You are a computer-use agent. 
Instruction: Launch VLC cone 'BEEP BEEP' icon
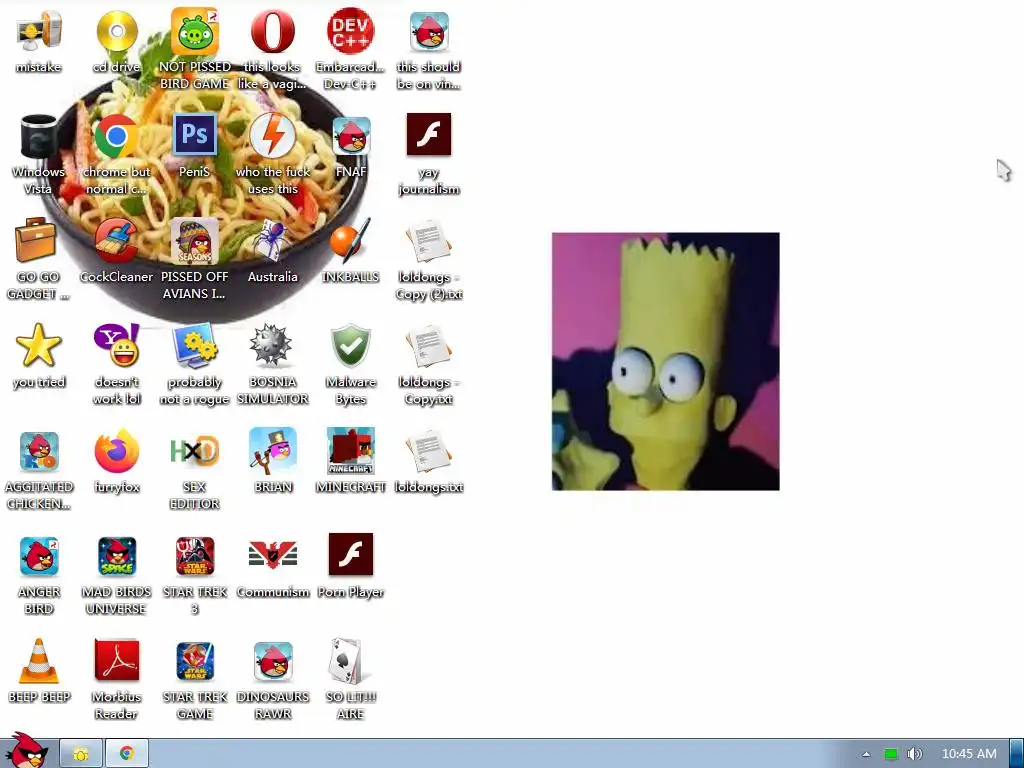point(39,661)
